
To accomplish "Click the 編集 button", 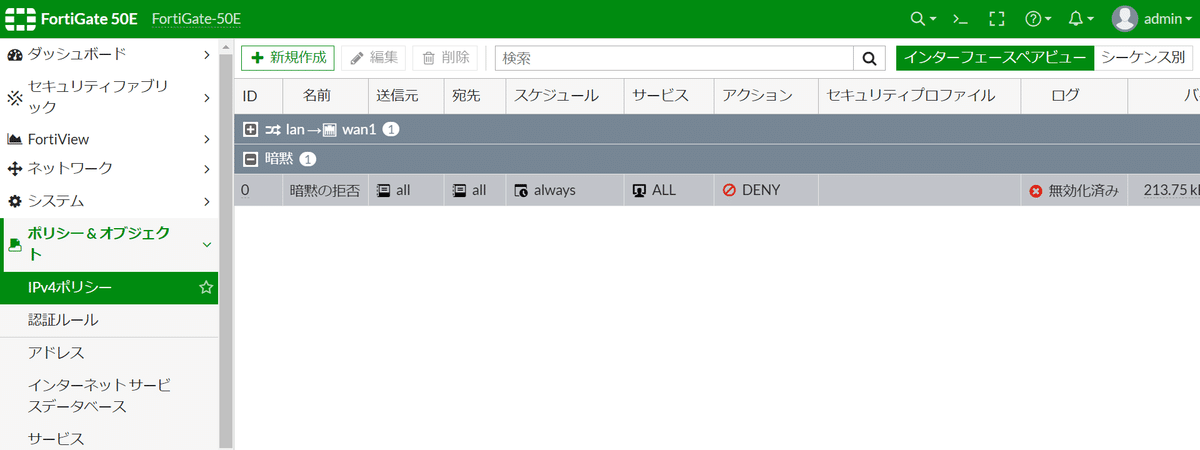I will pos(374,58).
